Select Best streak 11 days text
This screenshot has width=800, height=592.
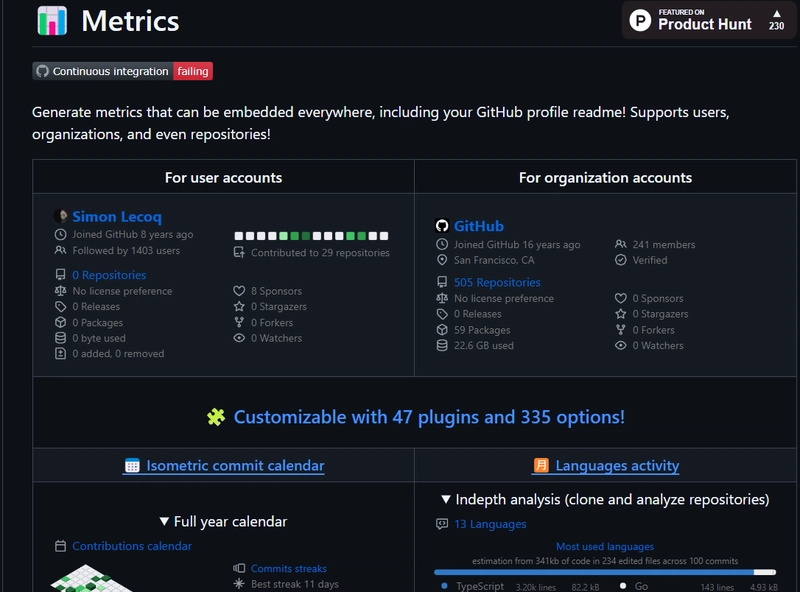click(294, 584)
